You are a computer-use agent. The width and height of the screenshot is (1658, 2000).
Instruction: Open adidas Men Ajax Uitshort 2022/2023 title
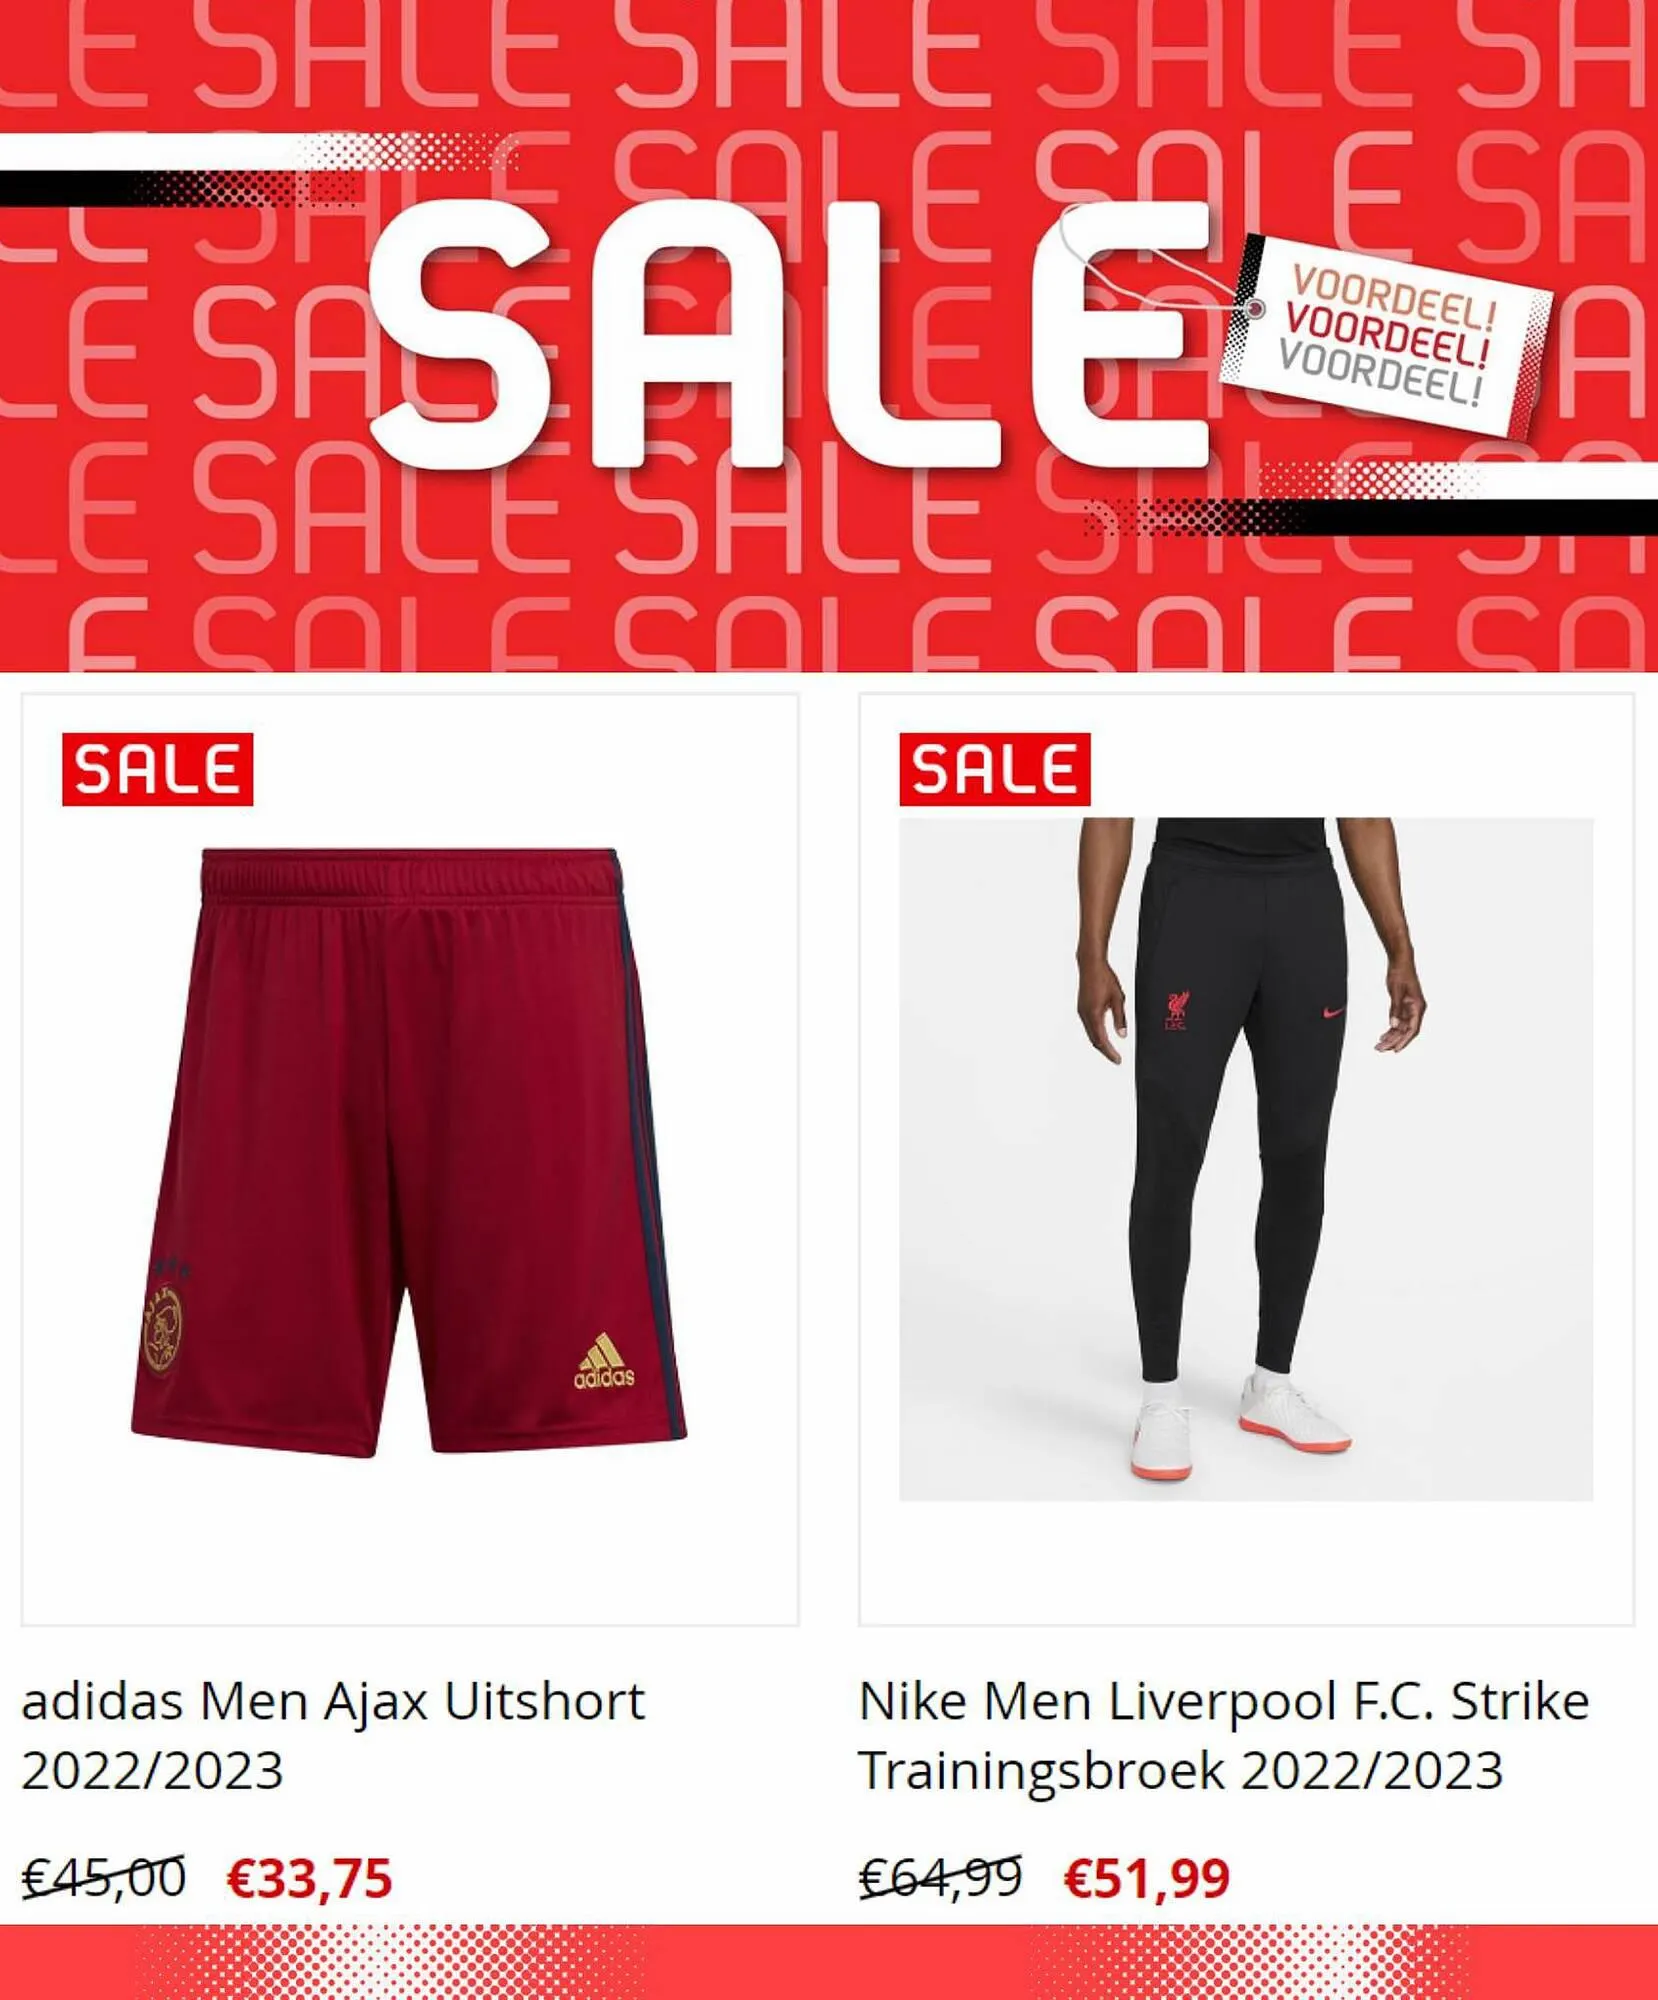point(333,1735)
